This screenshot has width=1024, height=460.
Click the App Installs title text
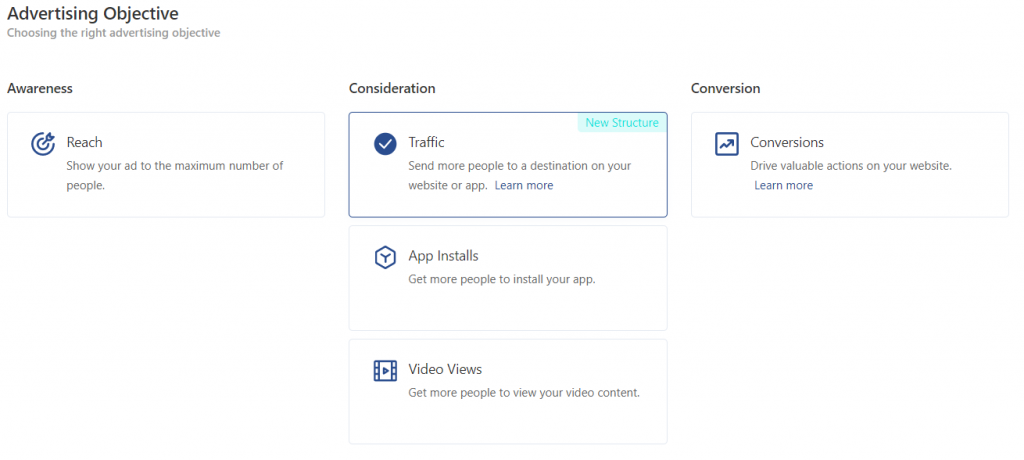pos(443,256)
